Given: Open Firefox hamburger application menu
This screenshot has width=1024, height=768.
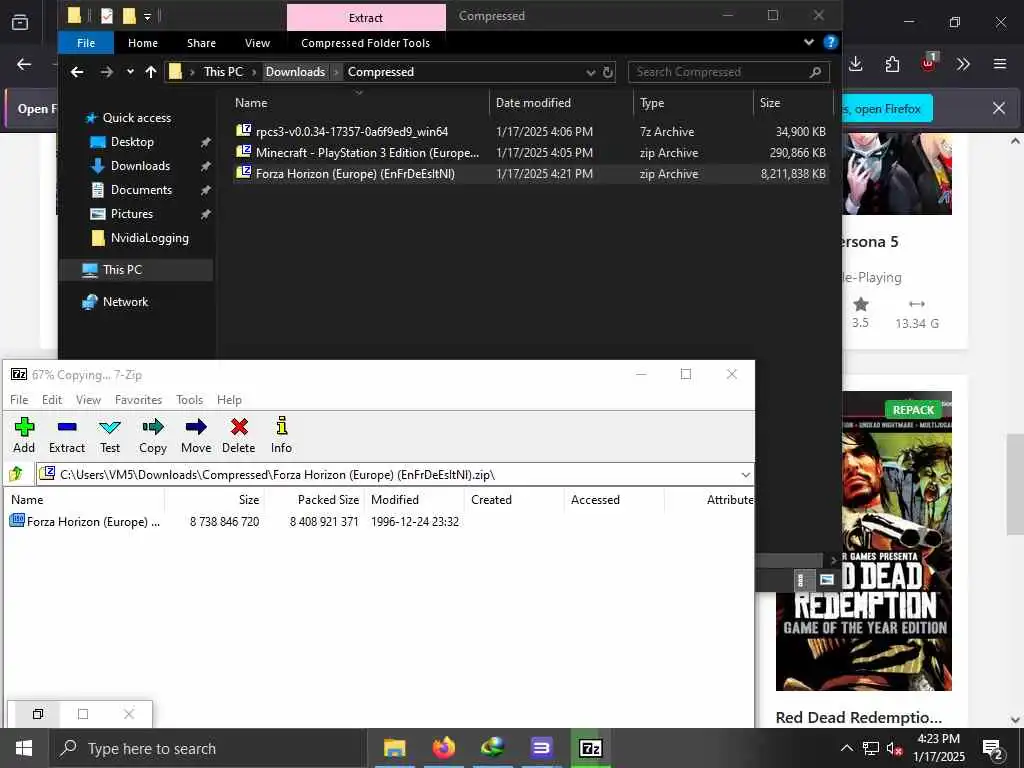Looking at the screenshot, I should tap(999, 64).
